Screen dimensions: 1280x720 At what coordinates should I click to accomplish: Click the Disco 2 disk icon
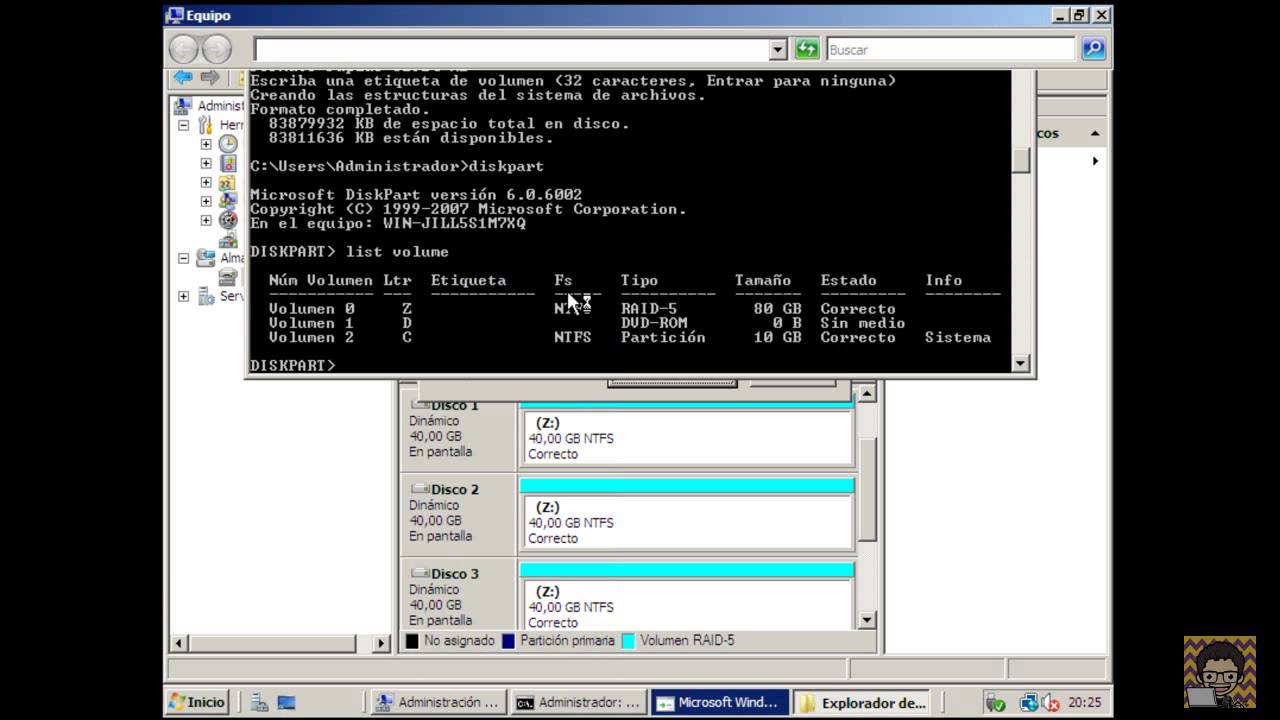point(420,490)
